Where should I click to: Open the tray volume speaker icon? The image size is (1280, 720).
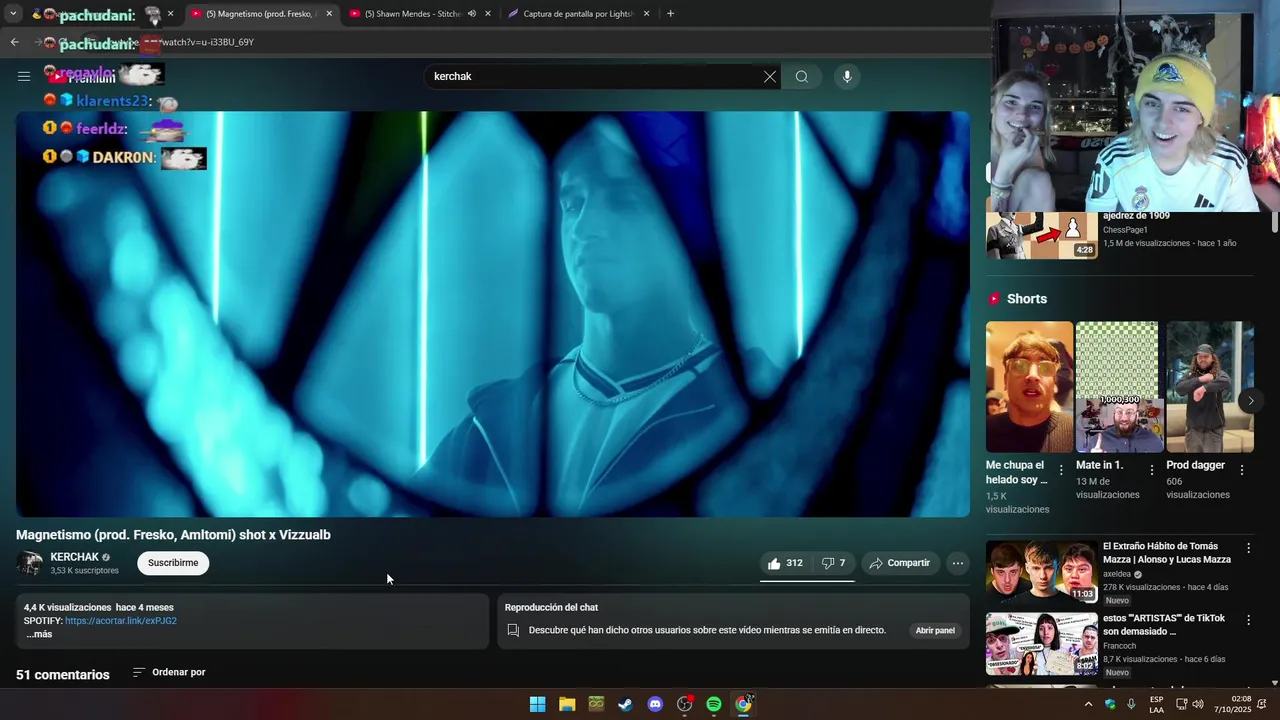click(1198, 704)
